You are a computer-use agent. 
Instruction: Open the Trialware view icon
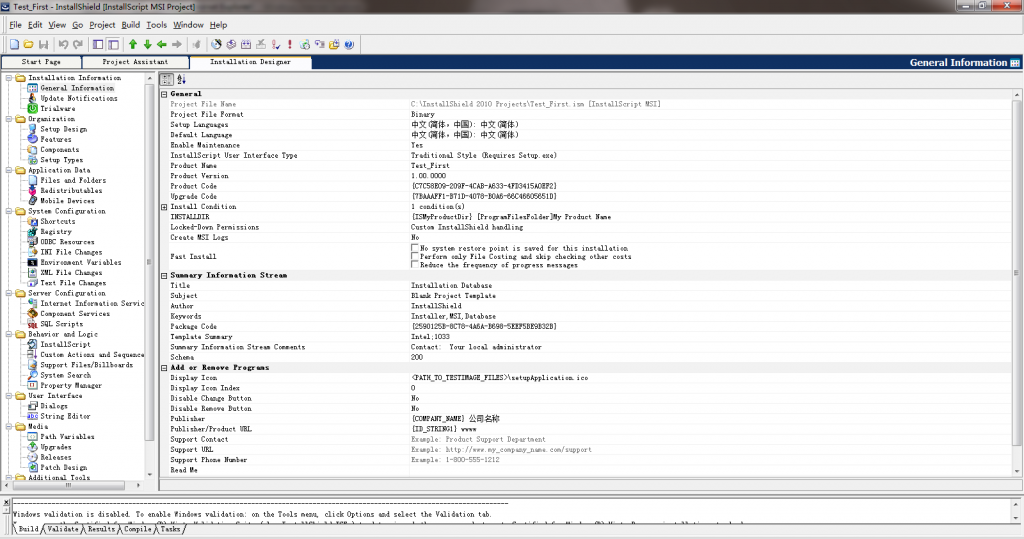coord(33,109)
